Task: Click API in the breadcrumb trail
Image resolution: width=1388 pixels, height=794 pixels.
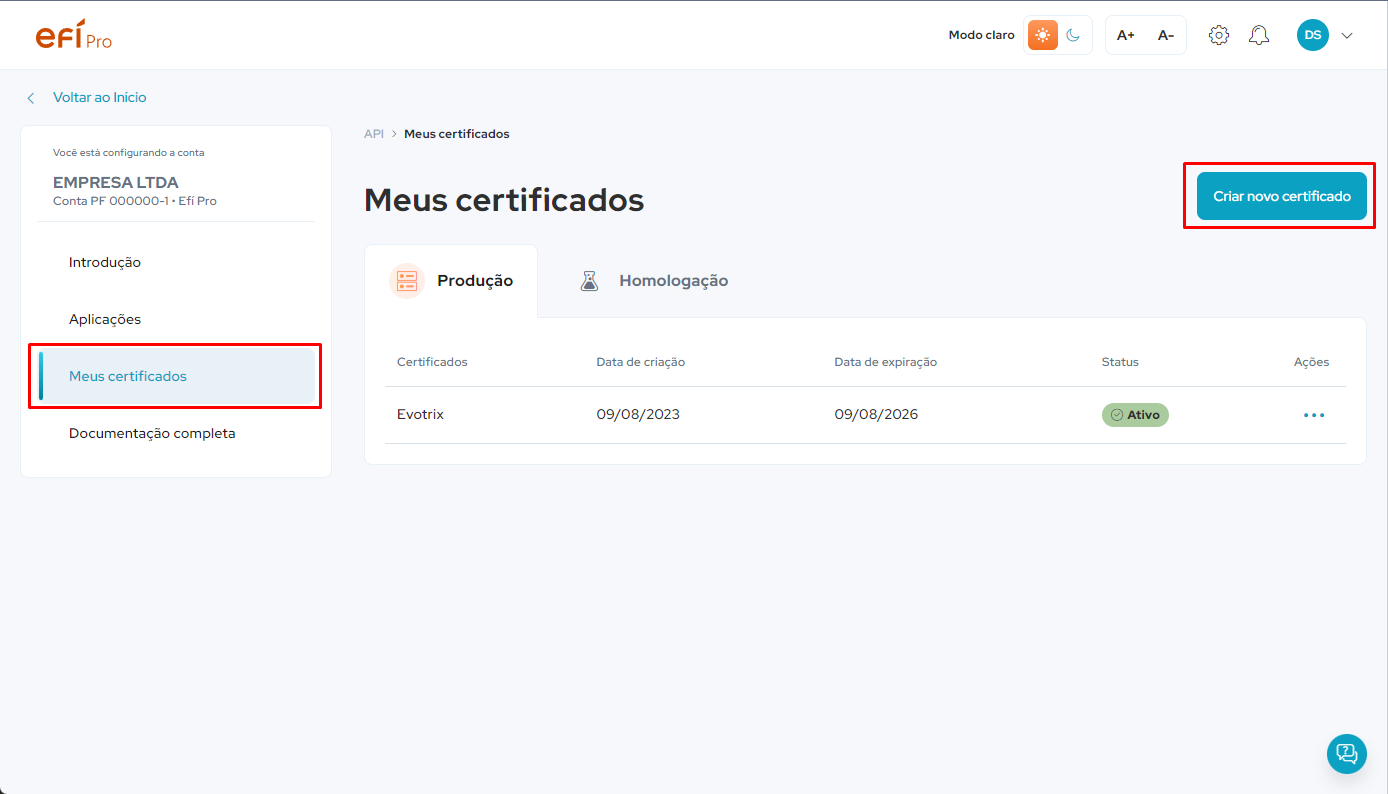Action: [x=373, y=133]
